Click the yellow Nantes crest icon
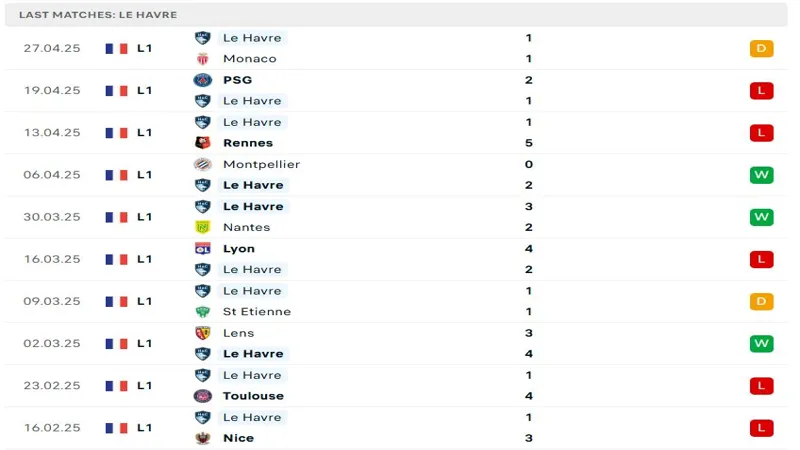This screenshot has height=450, width=800. point(203,227)
